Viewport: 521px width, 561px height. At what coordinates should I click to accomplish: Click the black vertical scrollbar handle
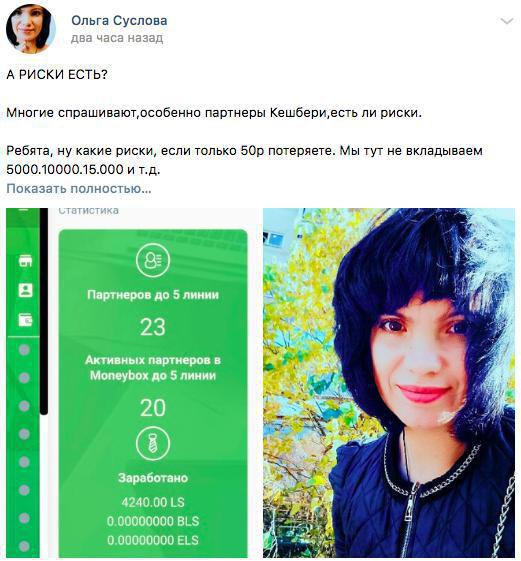[44, 311]
